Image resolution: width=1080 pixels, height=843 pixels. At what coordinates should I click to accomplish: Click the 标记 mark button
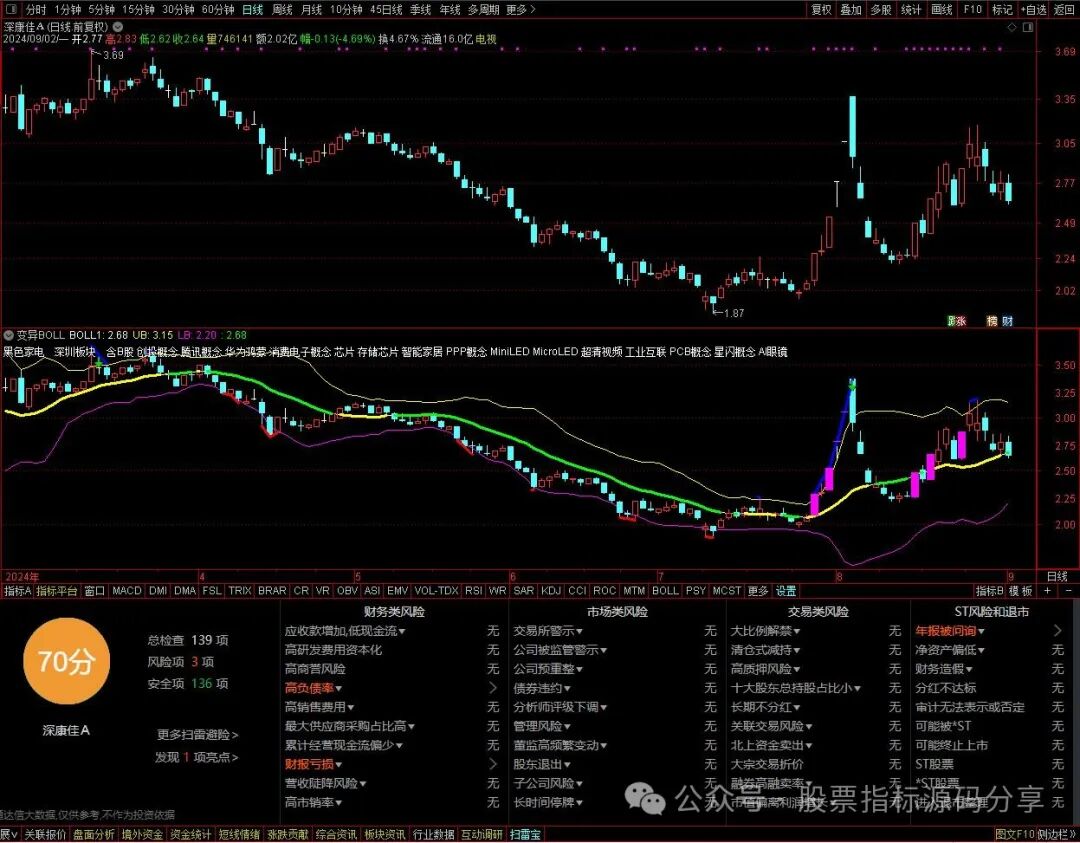pos(1002,10)
